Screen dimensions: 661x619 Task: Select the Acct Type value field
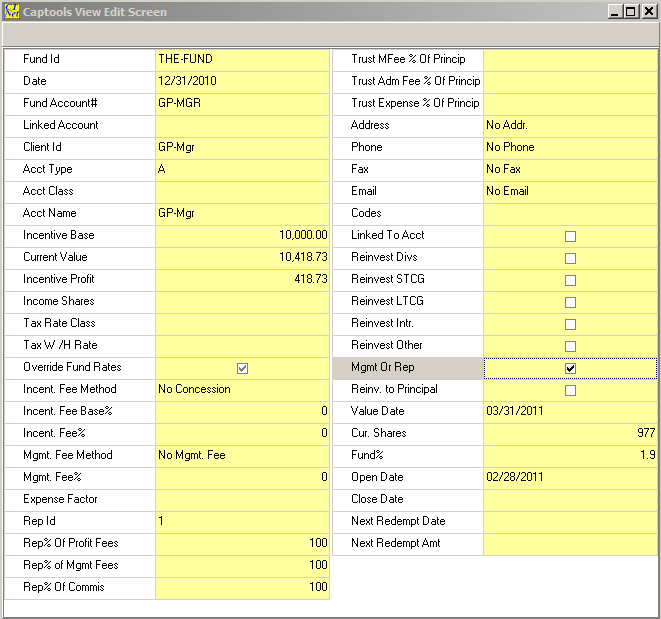[x=242, y=169]
